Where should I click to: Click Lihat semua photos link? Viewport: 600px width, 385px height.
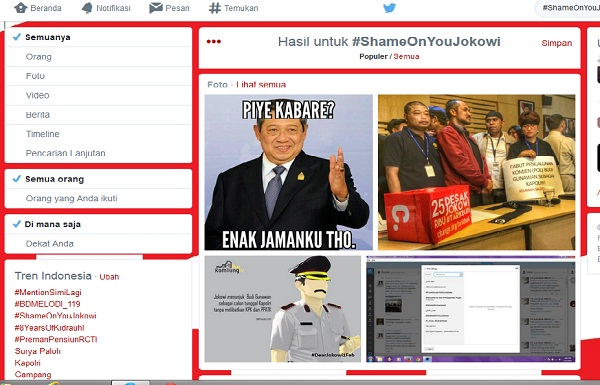(261, 85)
